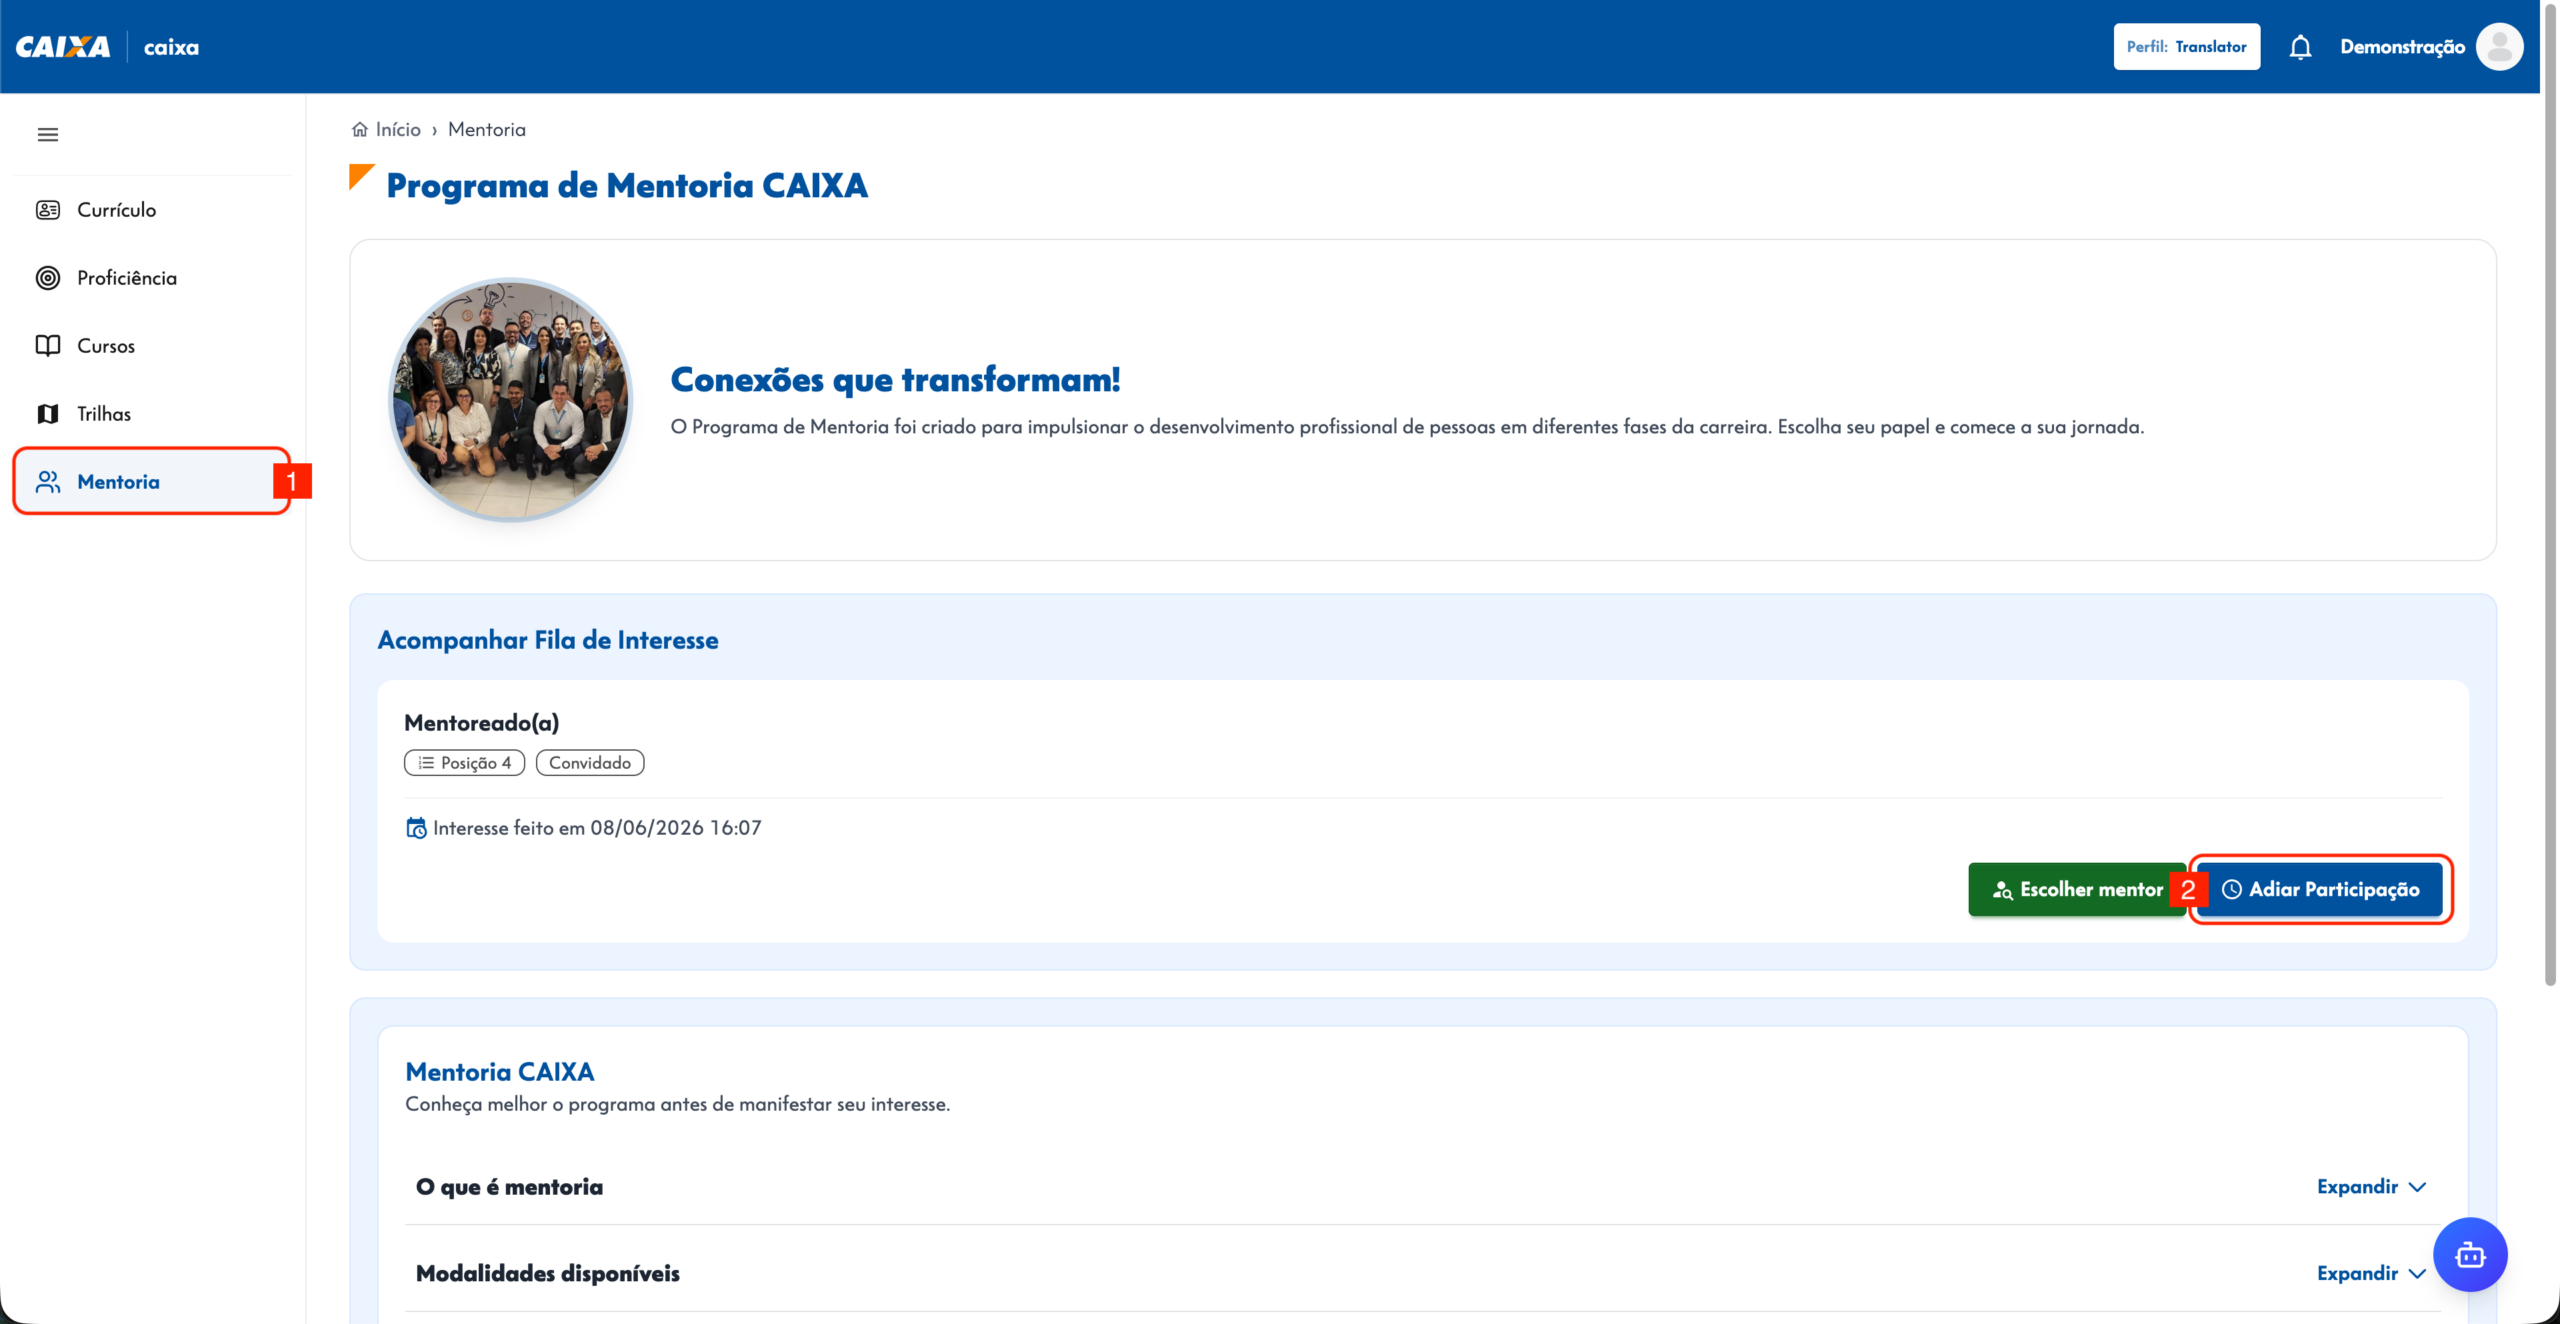This screenshot has width=2560, height=1324.
Task: Click the CAIXA logo in header
Action: click(x=63, y=47)
